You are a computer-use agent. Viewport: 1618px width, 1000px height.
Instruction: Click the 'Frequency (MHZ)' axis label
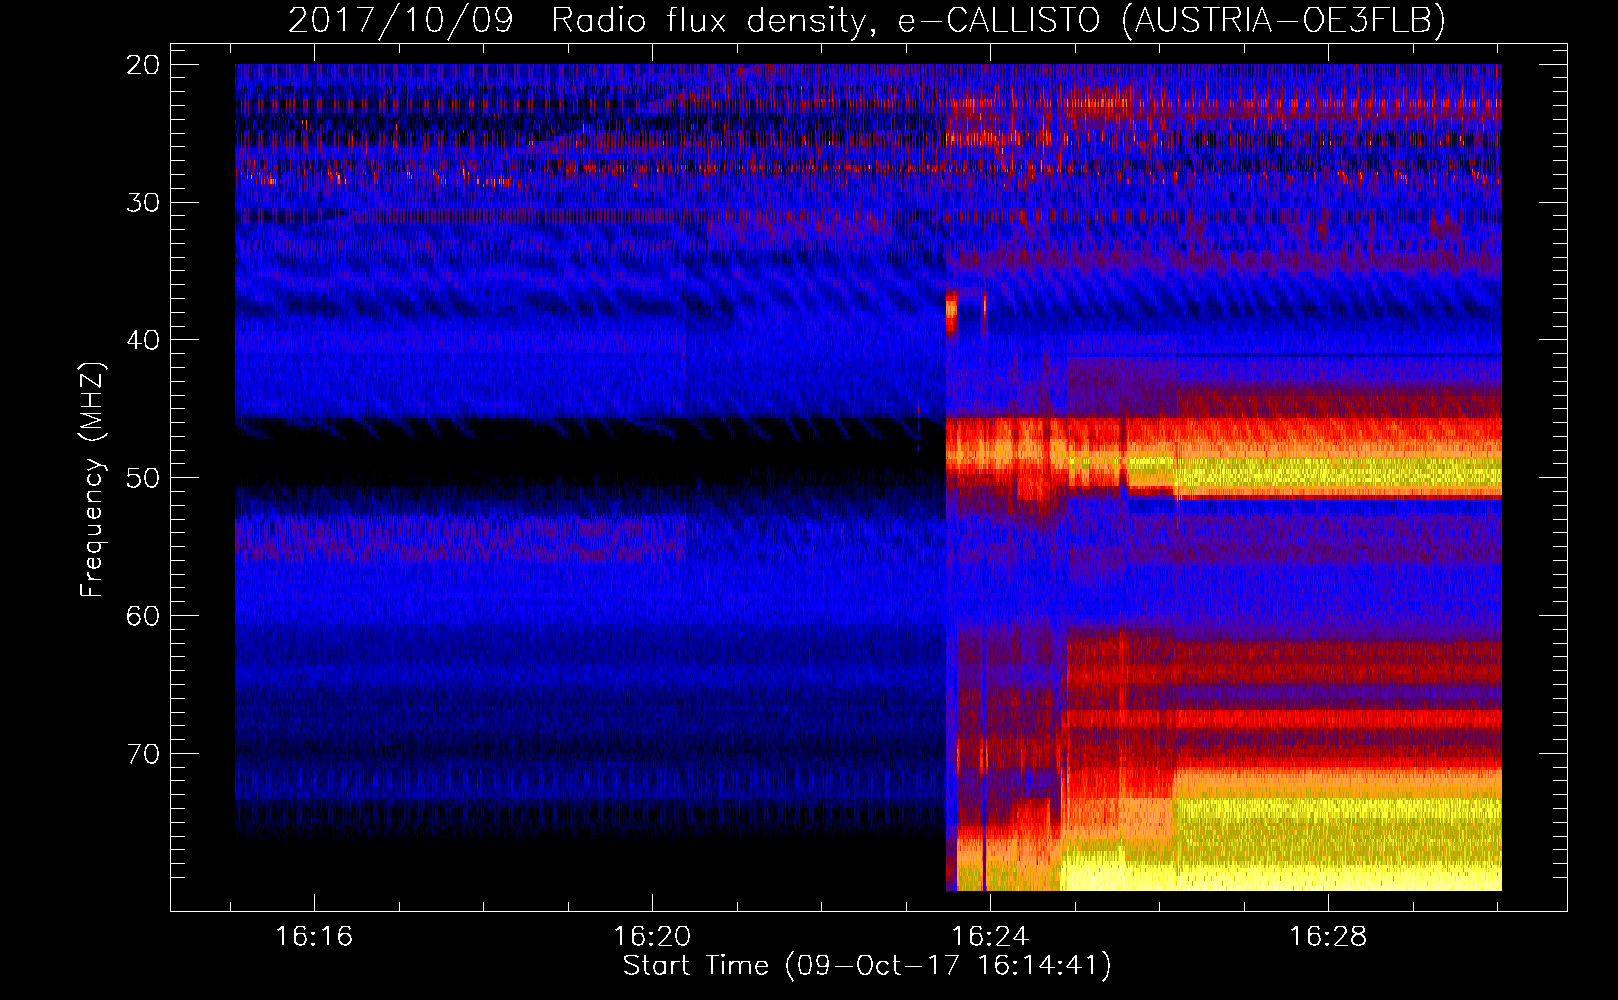[x=92, y=480]
